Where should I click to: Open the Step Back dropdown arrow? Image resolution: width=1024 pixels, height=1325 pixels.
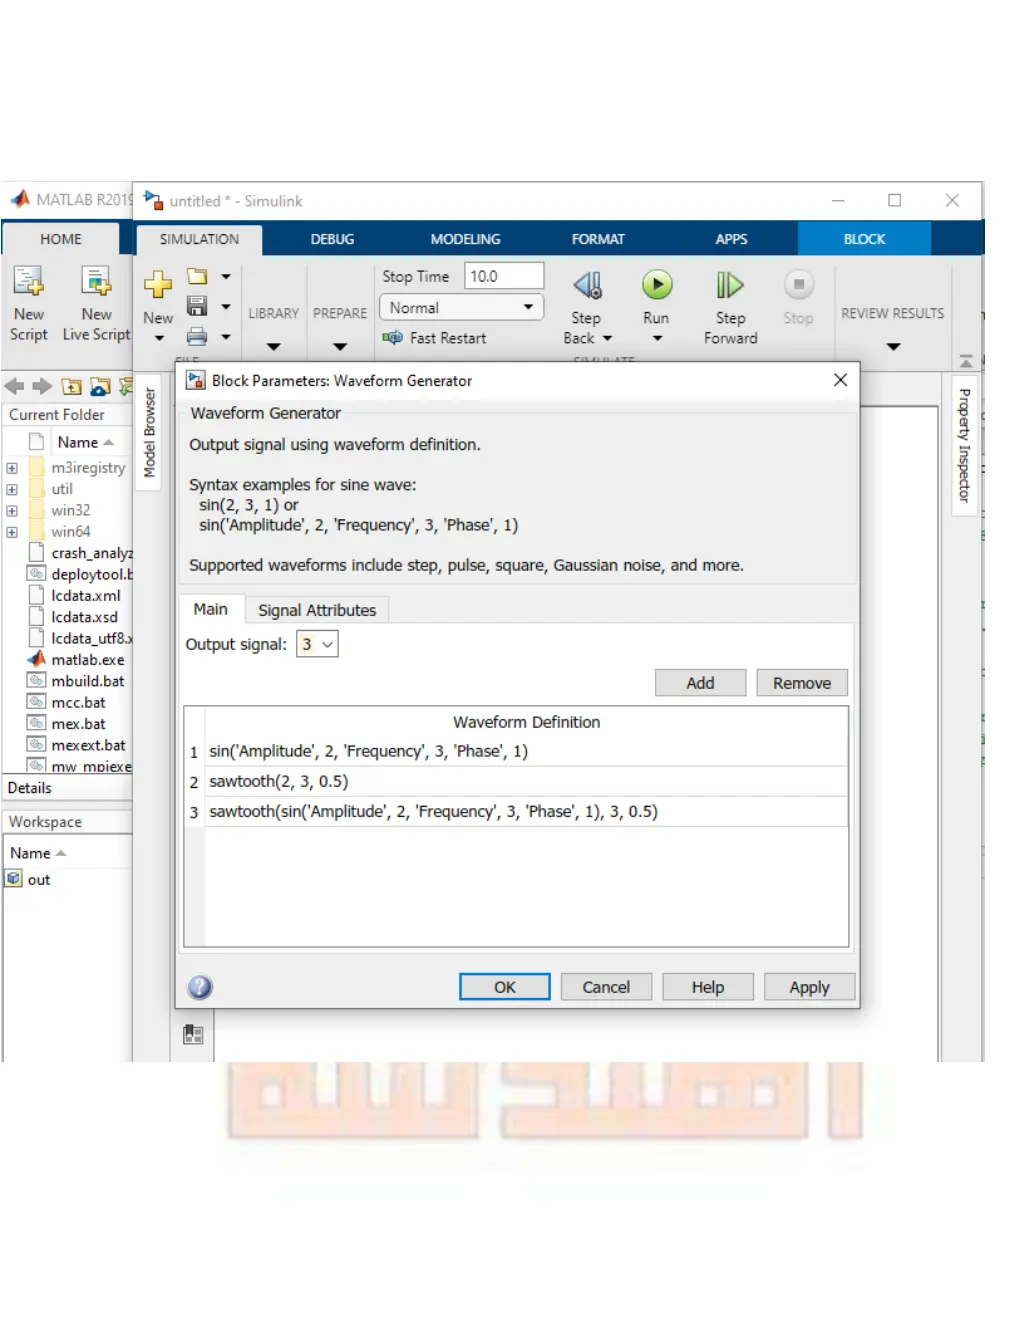pos(607,338)
